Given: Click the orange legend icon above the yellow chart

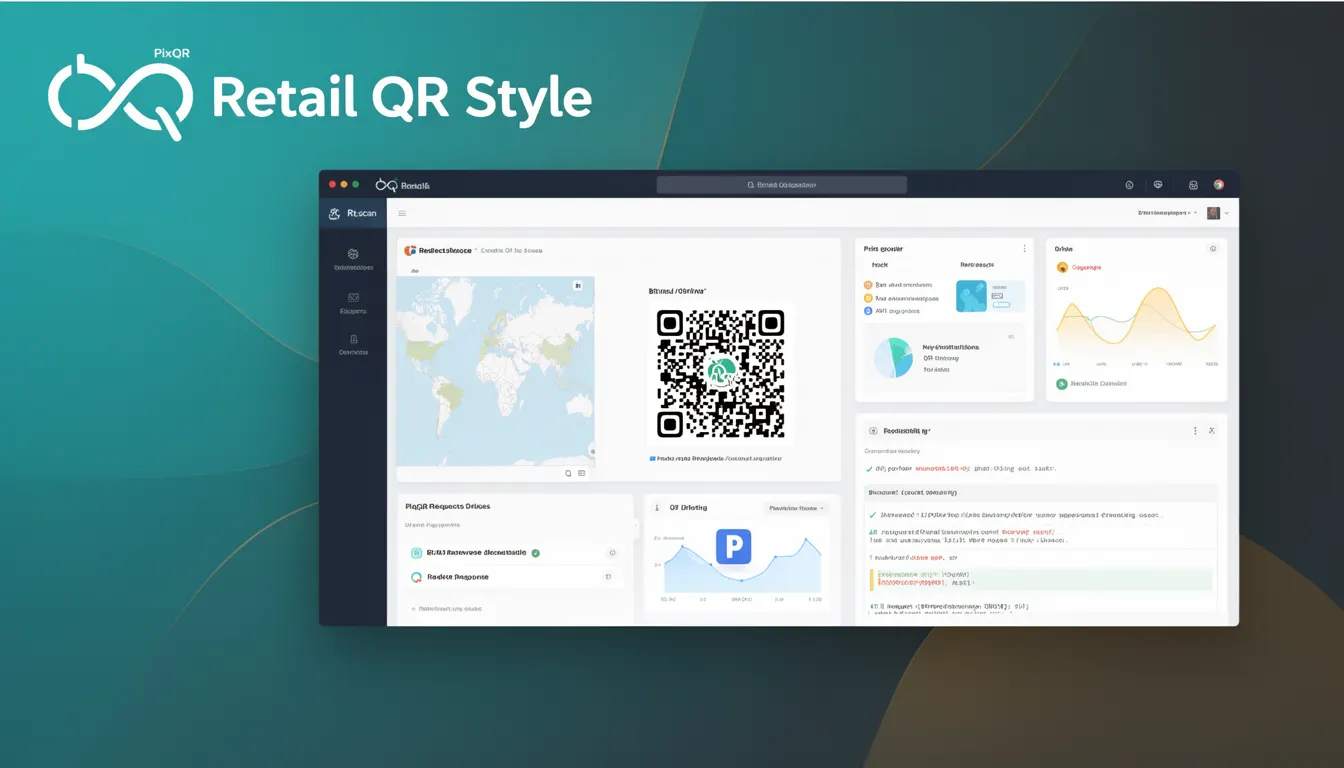Looking at the screenshot, I should click(x=1062, y=267).
